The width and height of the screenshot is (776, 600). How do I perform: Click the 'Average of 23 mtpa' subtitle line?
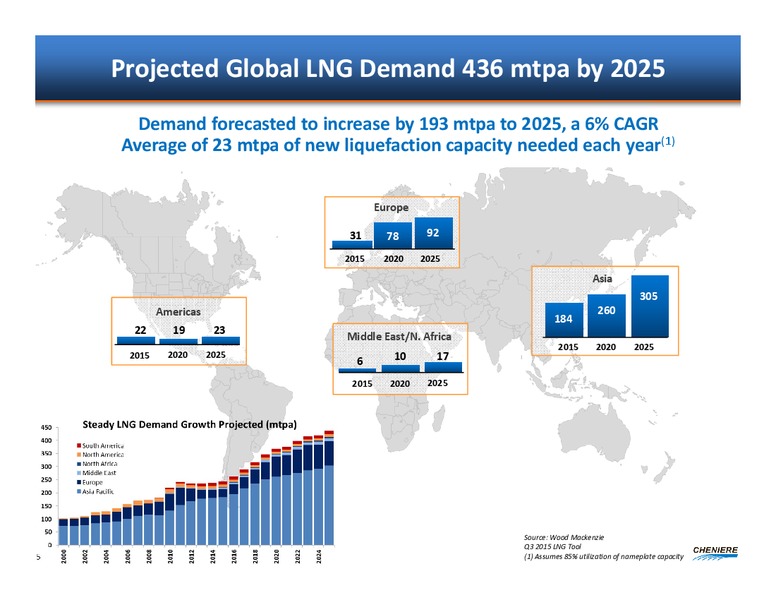click(x=398, y=145)
